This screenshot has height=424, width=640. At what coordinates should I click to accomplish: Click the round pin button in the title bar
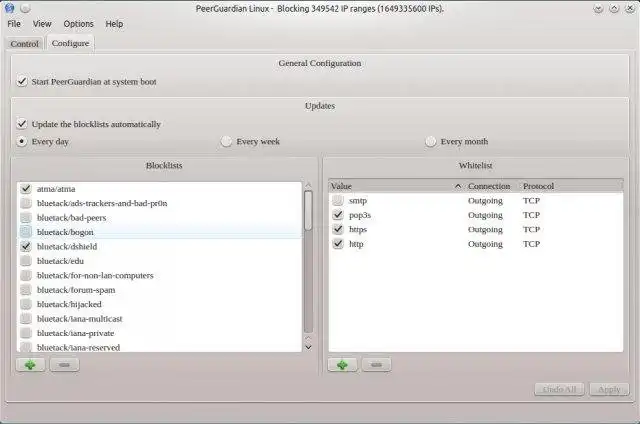pyautogui.click(x=25, y=8)
